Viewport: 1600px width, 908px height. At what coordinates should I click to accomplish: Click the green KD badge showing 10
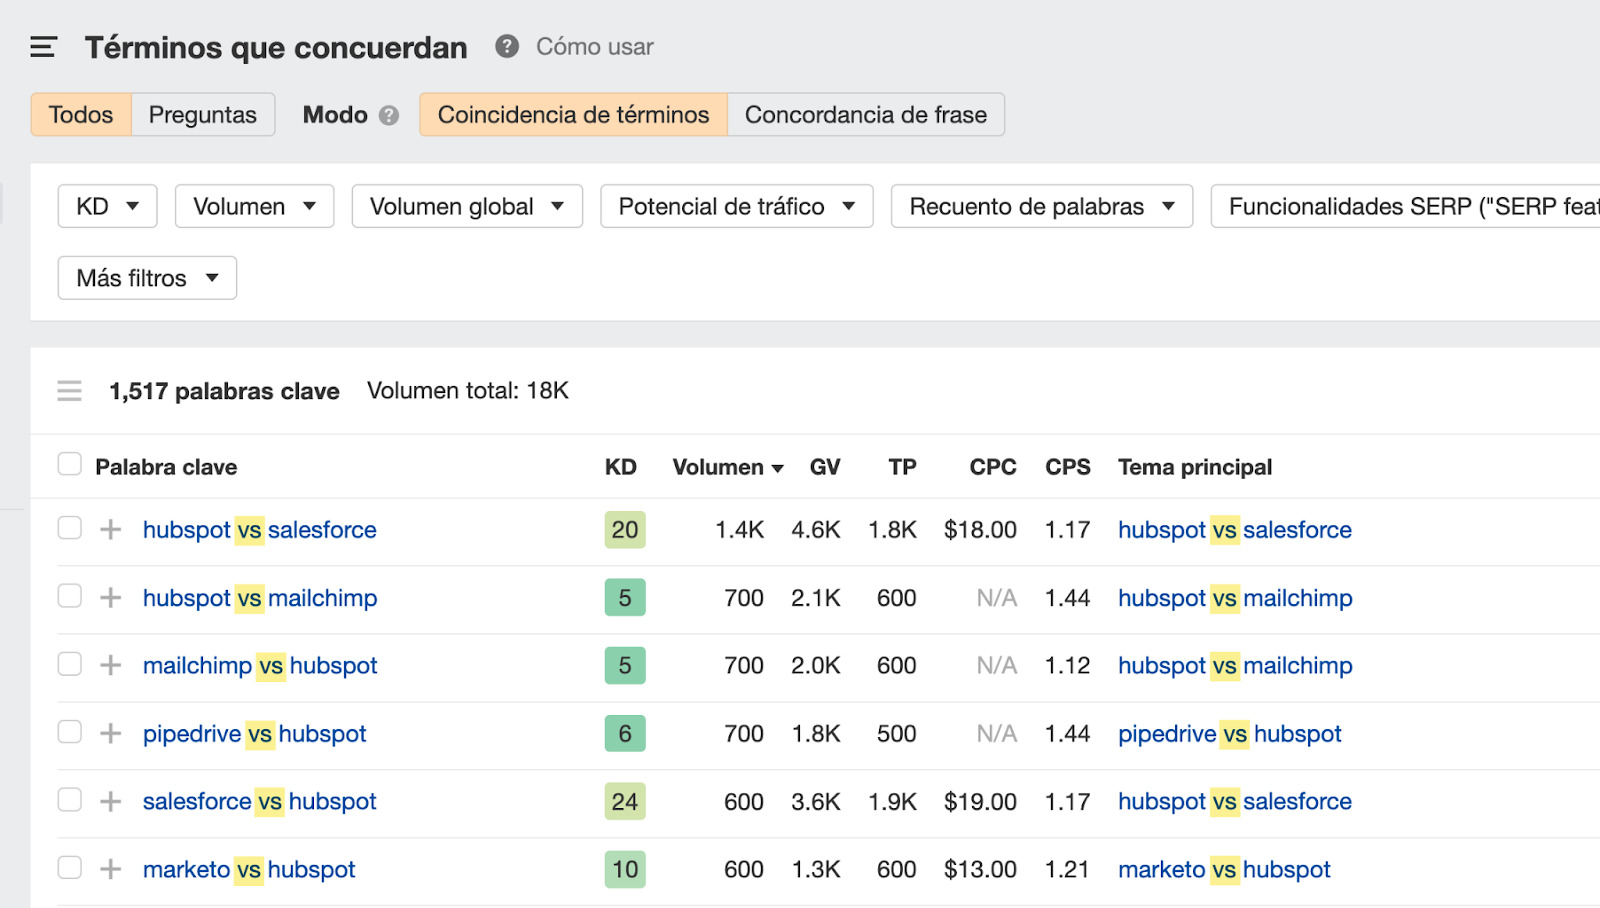click(625, 870)
